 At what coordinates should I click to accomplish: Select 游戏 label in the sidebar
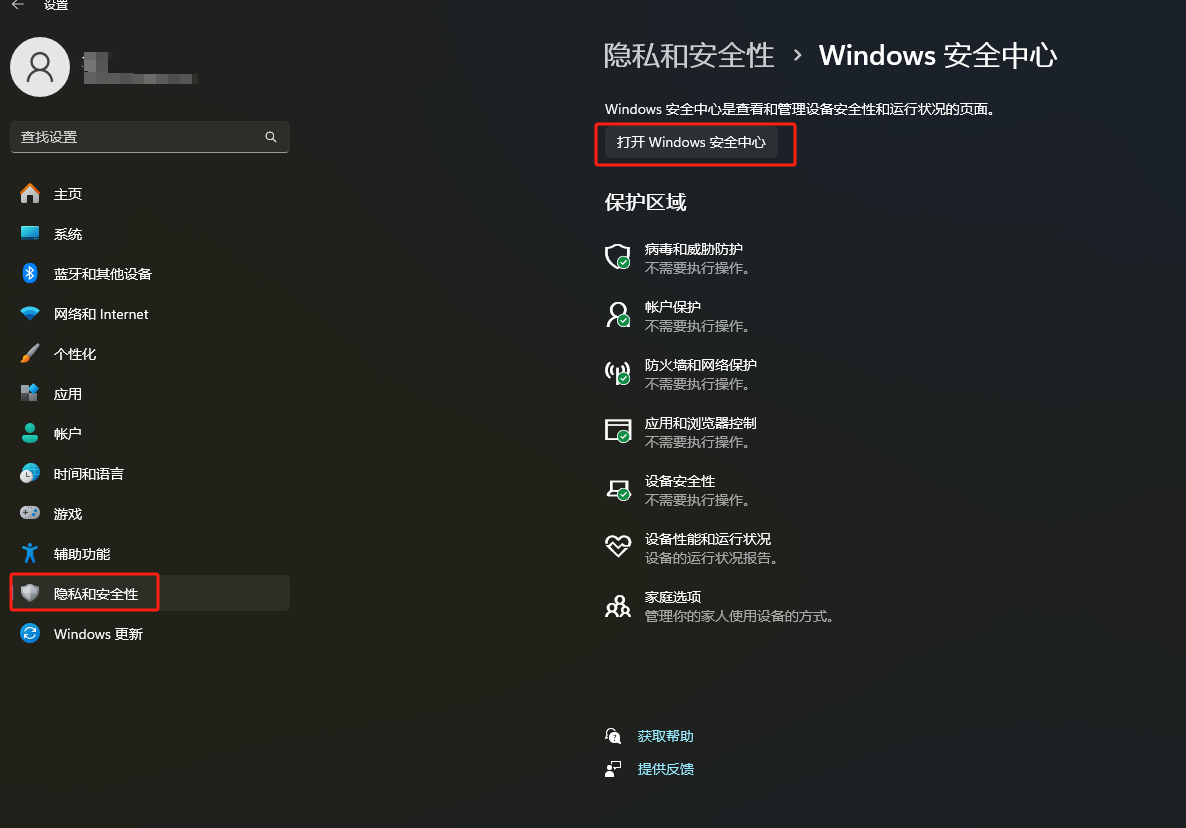(67, 514)
